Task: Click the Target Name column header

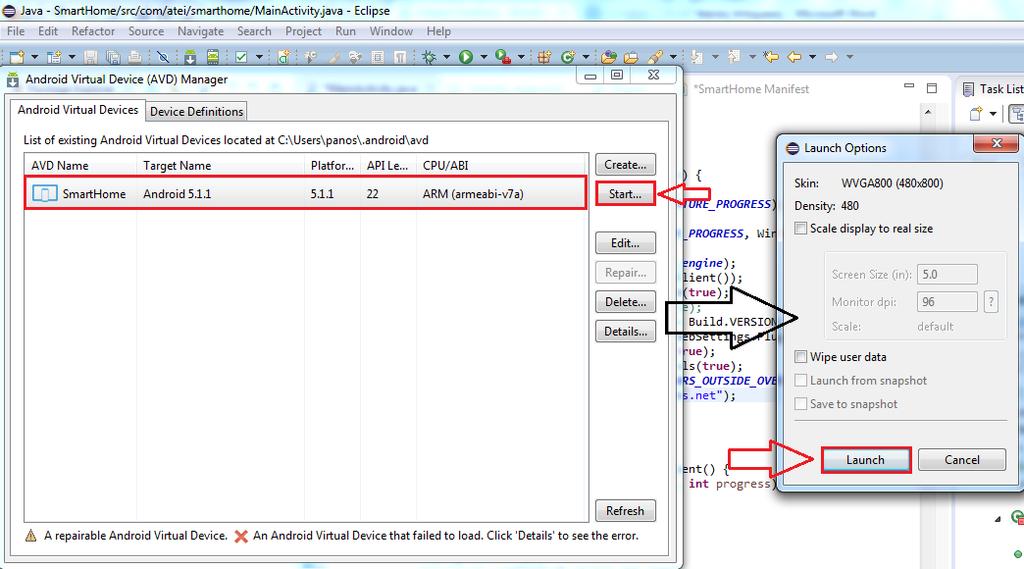Action: (221, 166)
